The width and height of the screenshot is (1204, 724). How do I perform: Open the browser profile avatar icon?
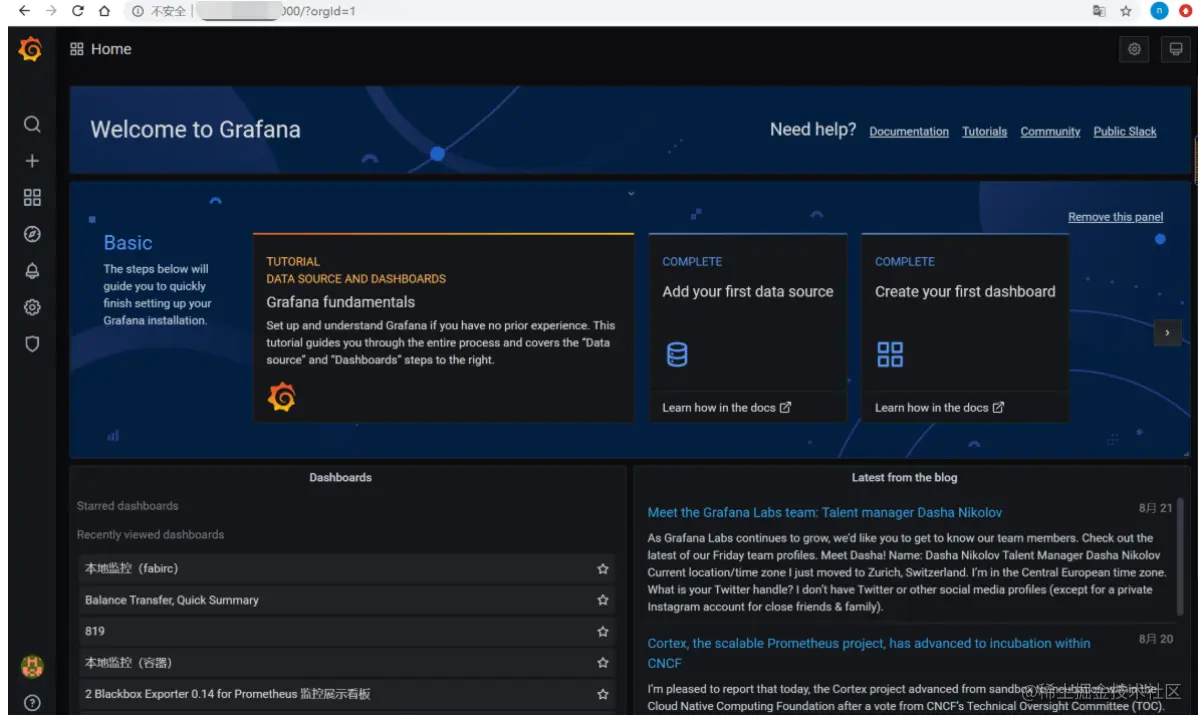pyautogui.click(x=1159, y=11)
